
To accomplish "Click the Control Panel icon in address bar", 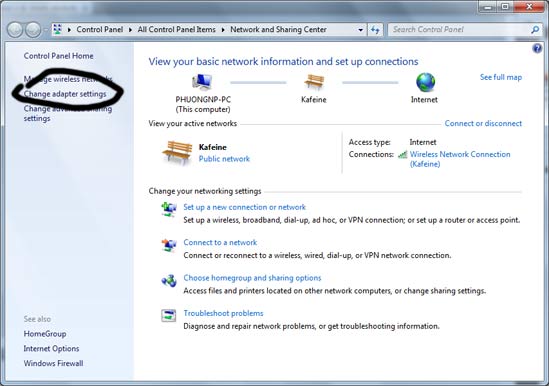I will point(58,29).
